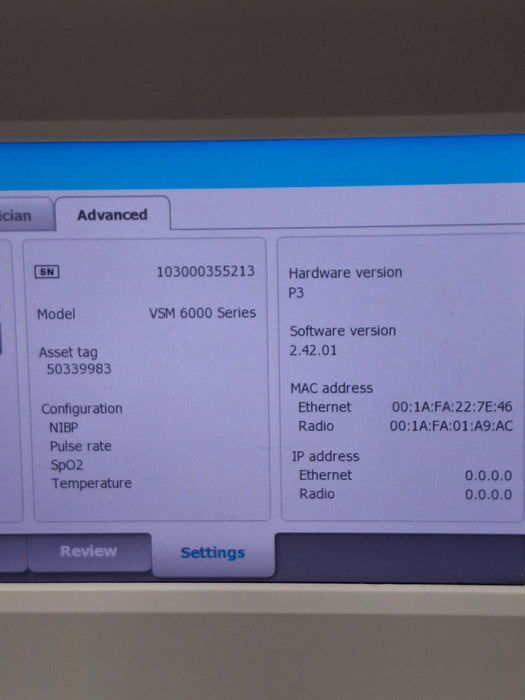Select hardware version value P3
This screenshot has height=700, width=525.
[x=296, y=293]
